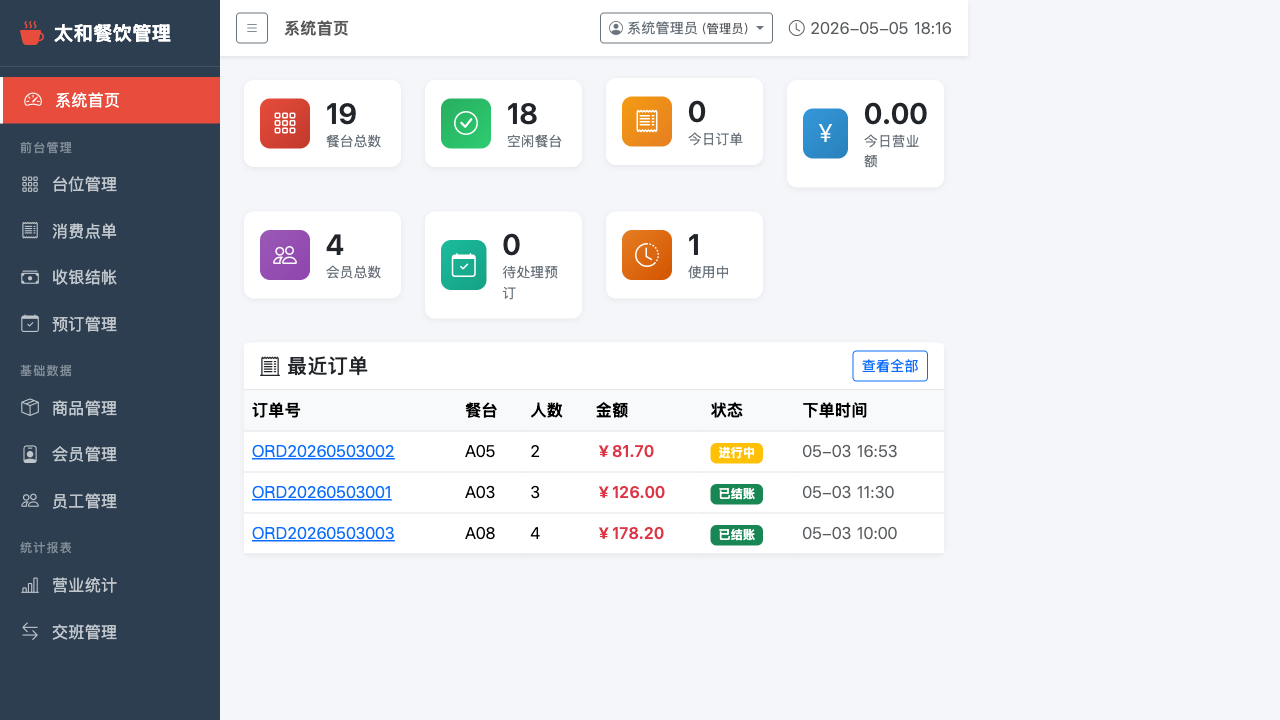Viewport: 1280px width, 720px height.
Task: Click the receipt icon next to 最近订单 heading
Action: (x=269, y=367)
